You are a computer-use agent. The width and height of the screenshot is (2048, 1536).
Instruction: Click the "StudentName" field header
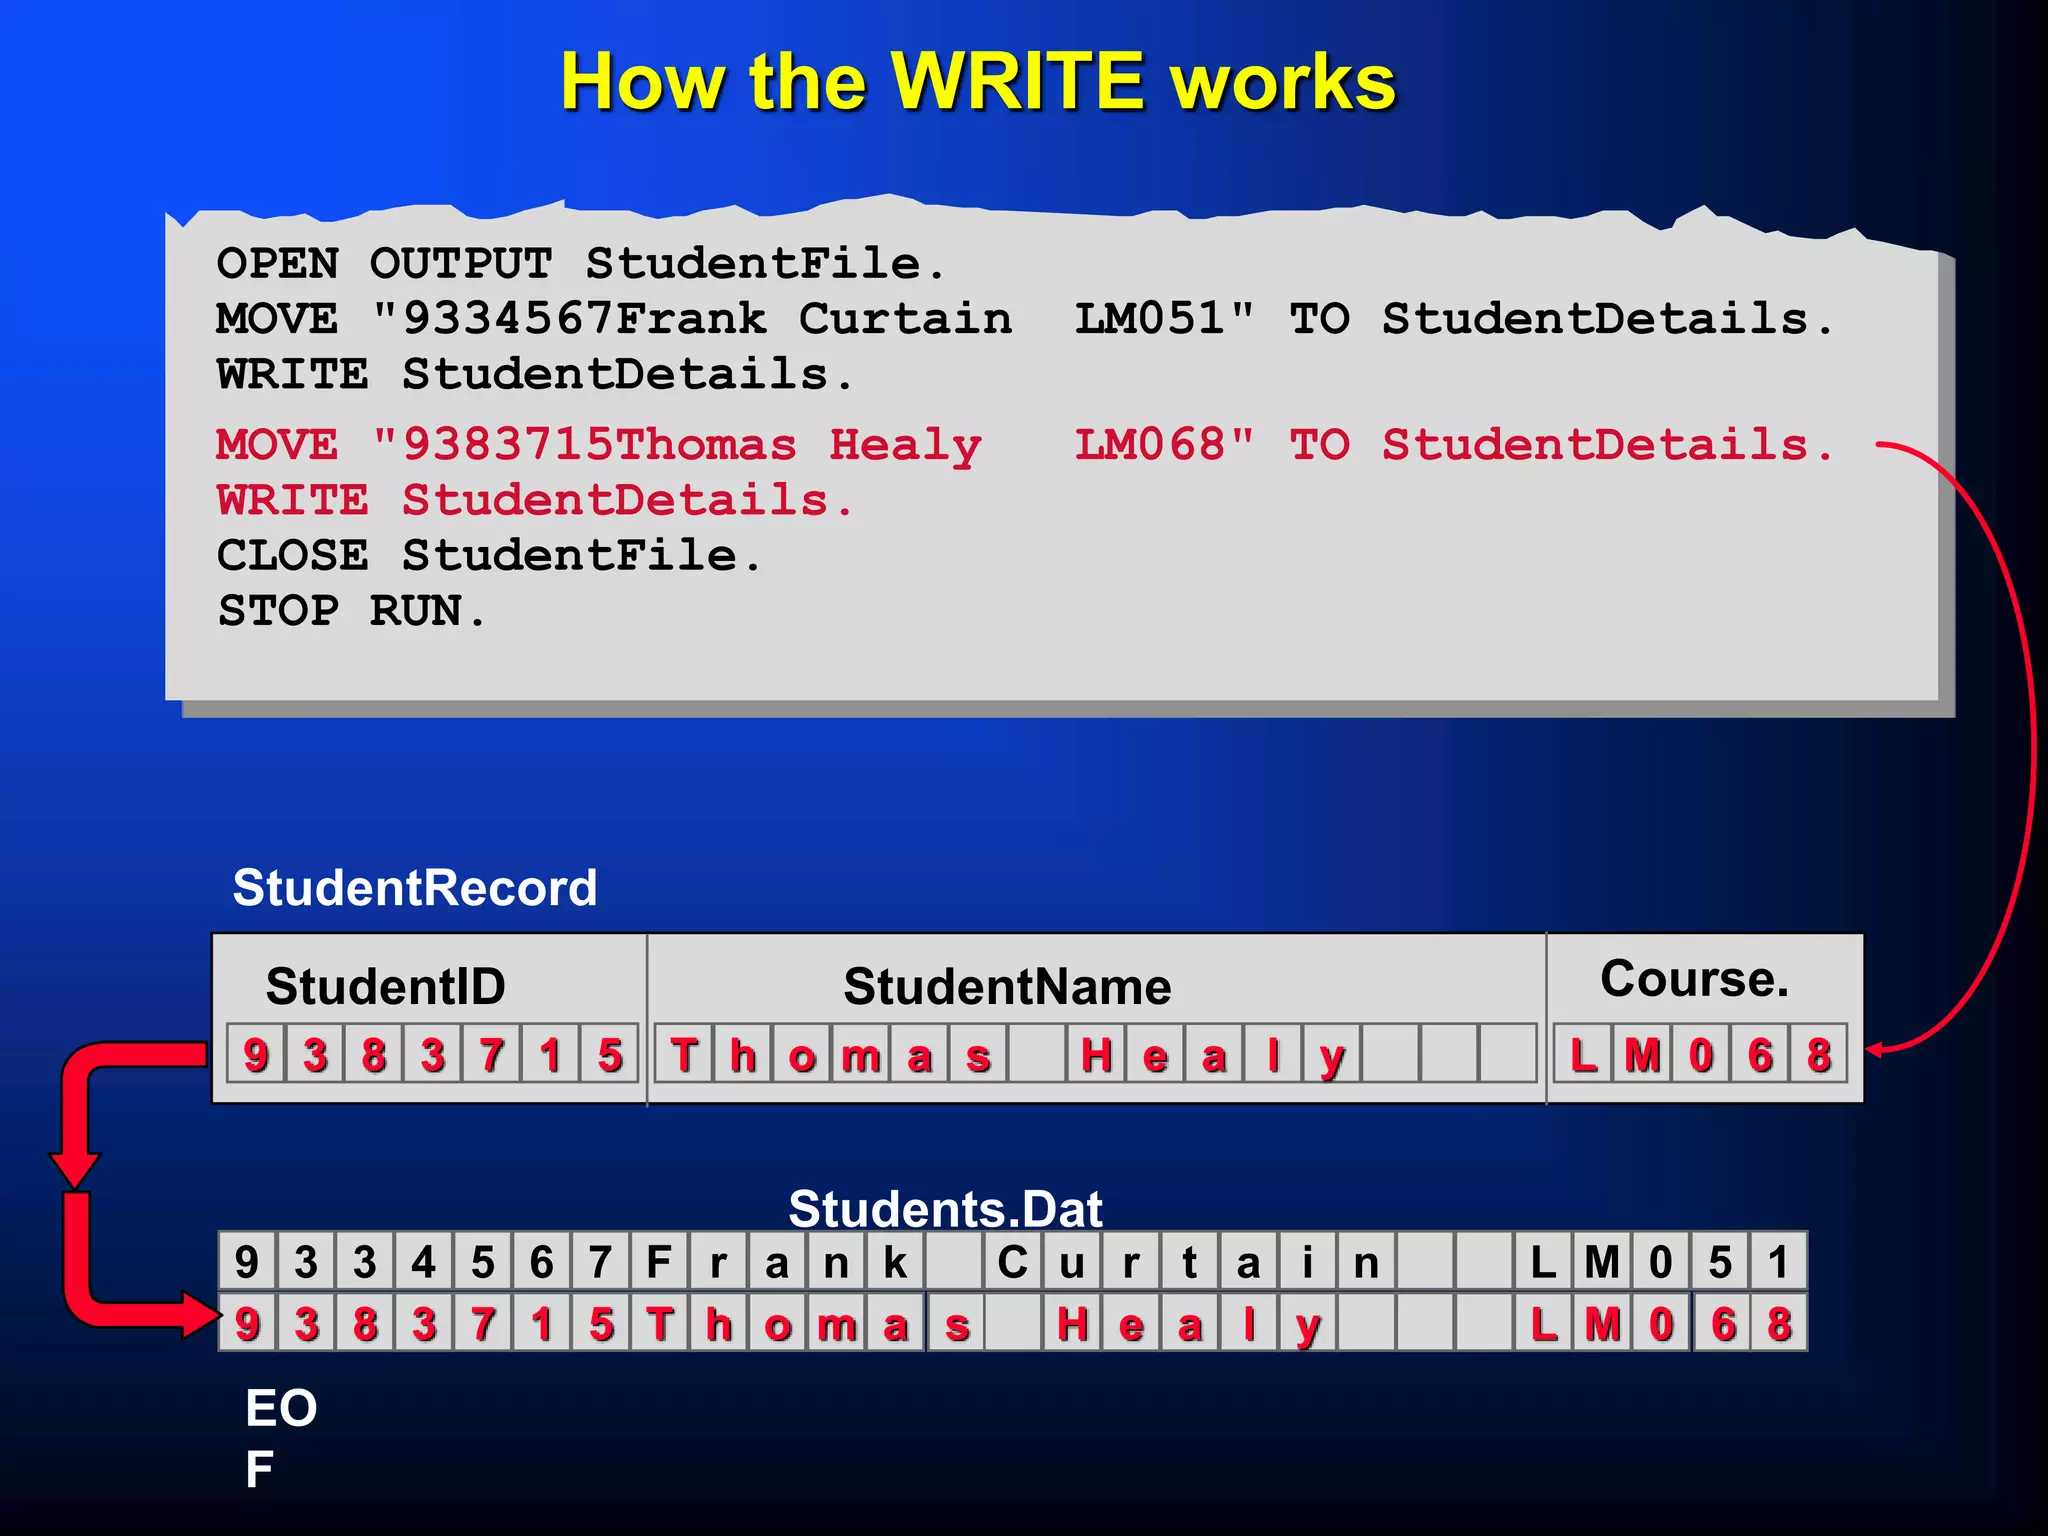(x=1007, y=987)
